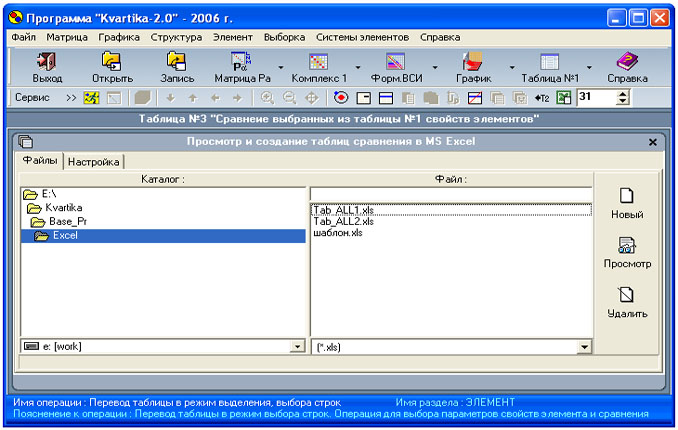Expand the Форм.ВСИ dropdown arrow
The image size is (678, 430).
click(x=435, y=67)
